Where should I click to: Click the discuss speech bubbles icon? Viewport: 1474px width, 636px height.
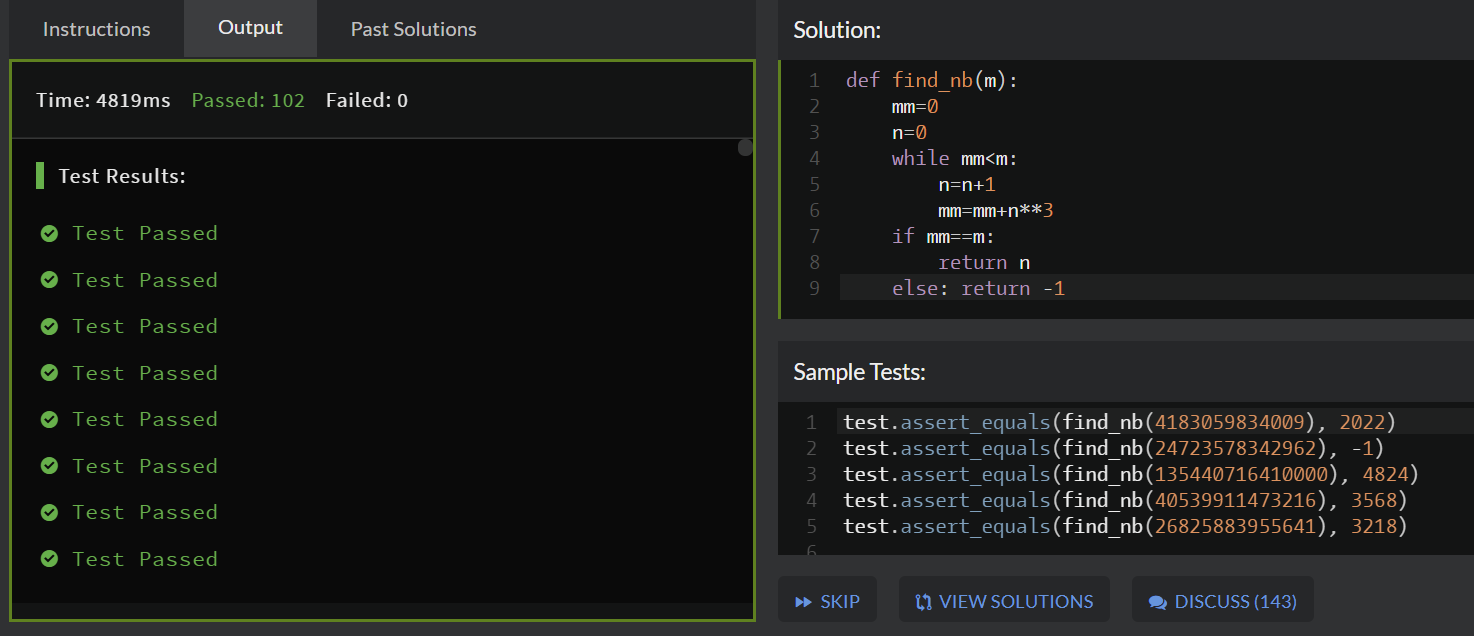coord(1158,602)
